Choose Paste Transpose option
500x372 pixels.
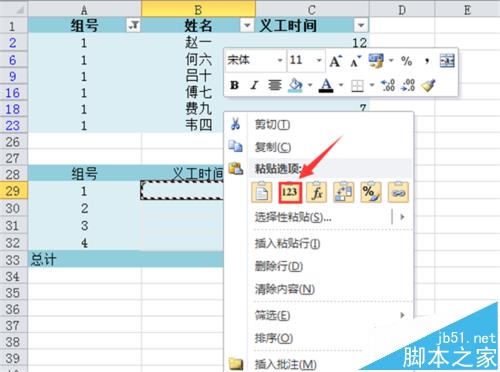tap(344, 192)
